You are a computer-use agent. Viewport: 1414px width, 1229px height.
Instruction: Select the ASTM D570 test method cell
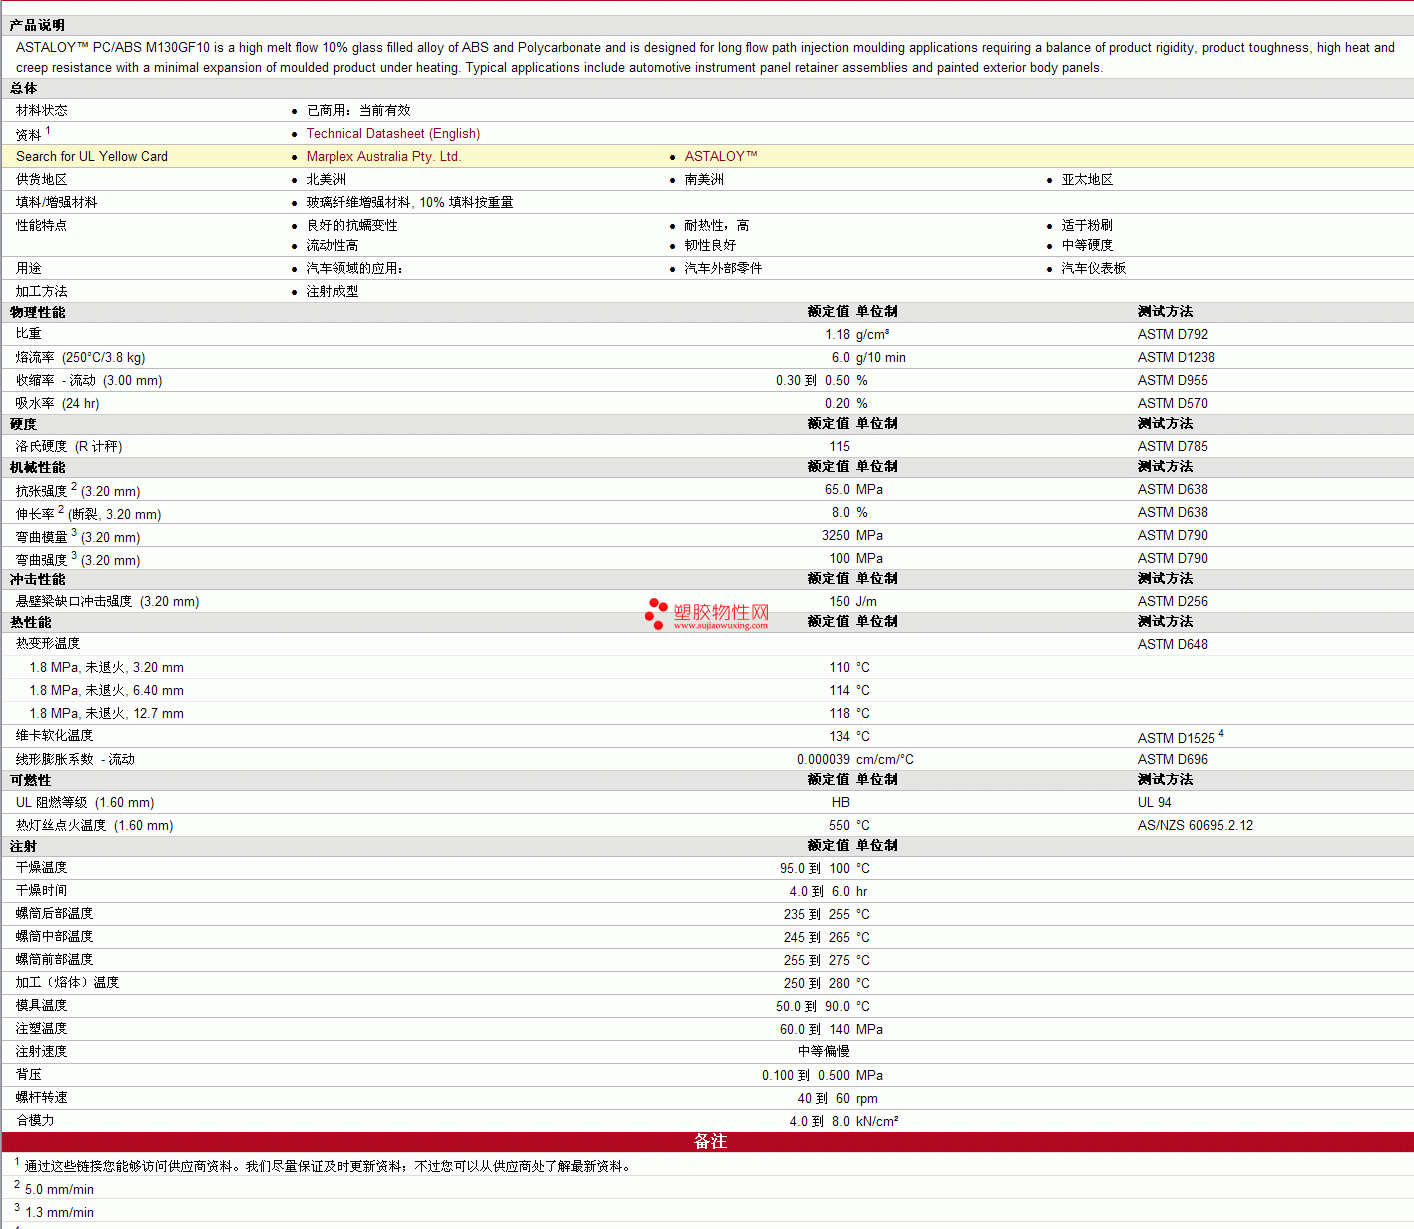tap(1173, 403)
